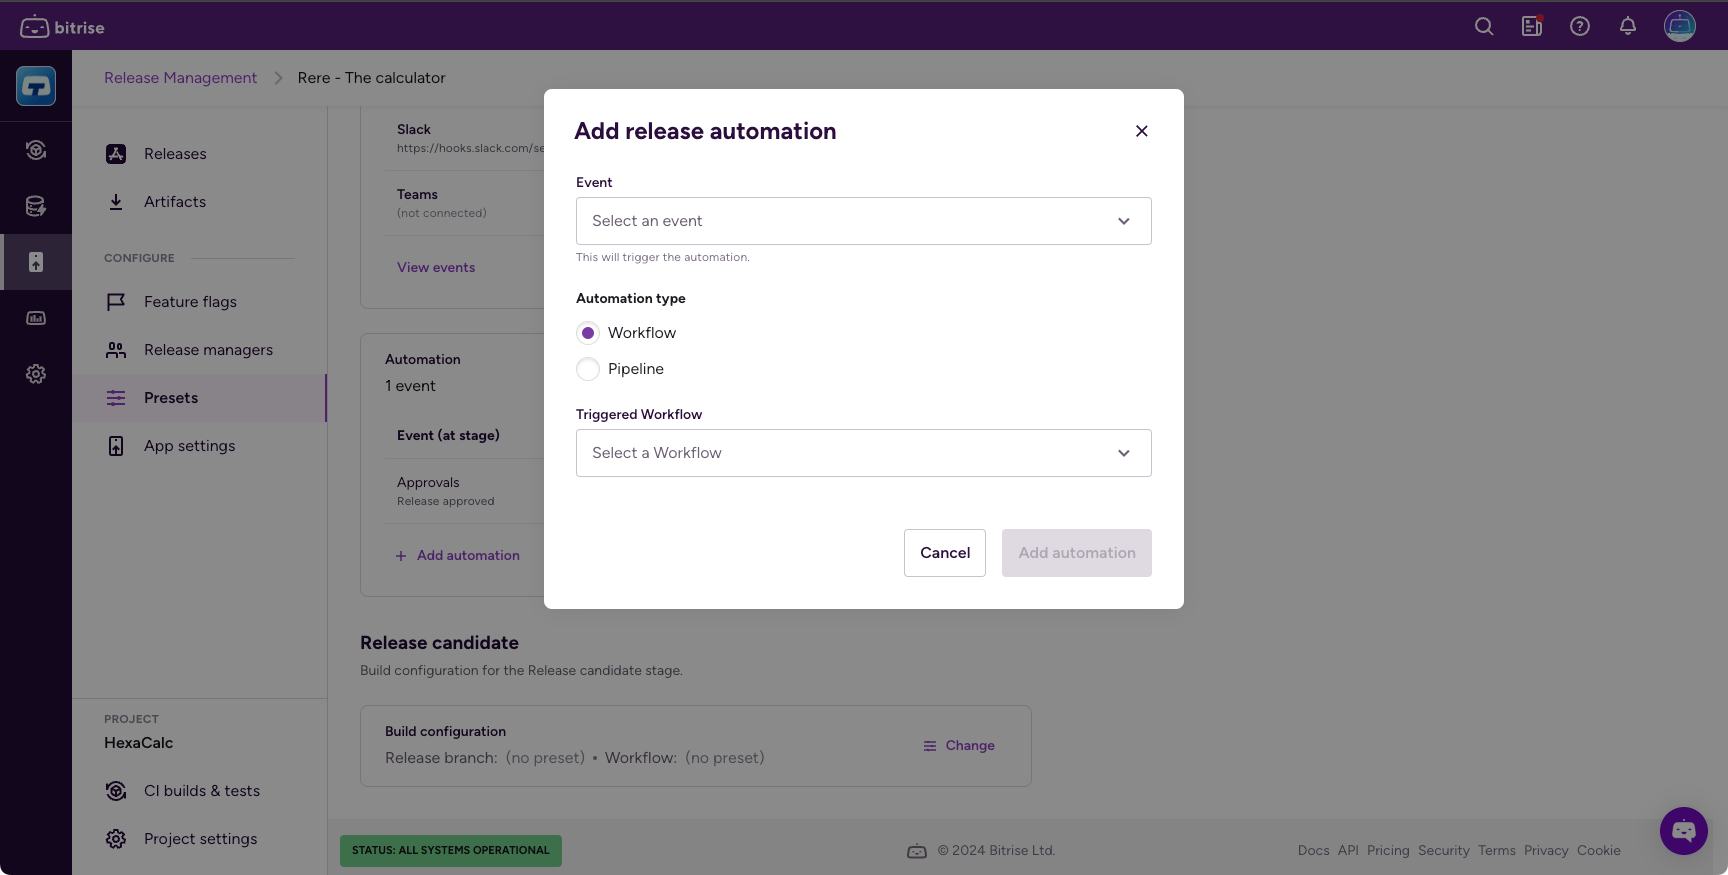Click the Releases App Store icon
The width and height of the screenshot is (1728, 875).
tap(116, 154)
